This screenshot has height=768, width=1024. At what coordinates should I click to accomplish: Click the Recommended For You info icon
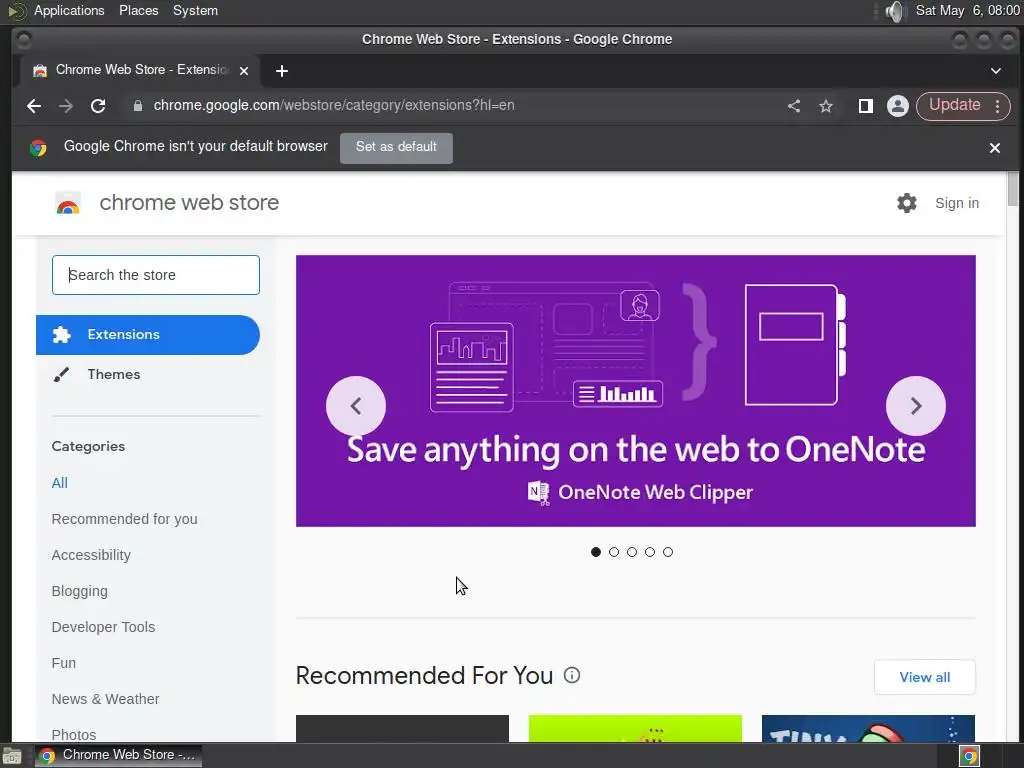[571, 675]
